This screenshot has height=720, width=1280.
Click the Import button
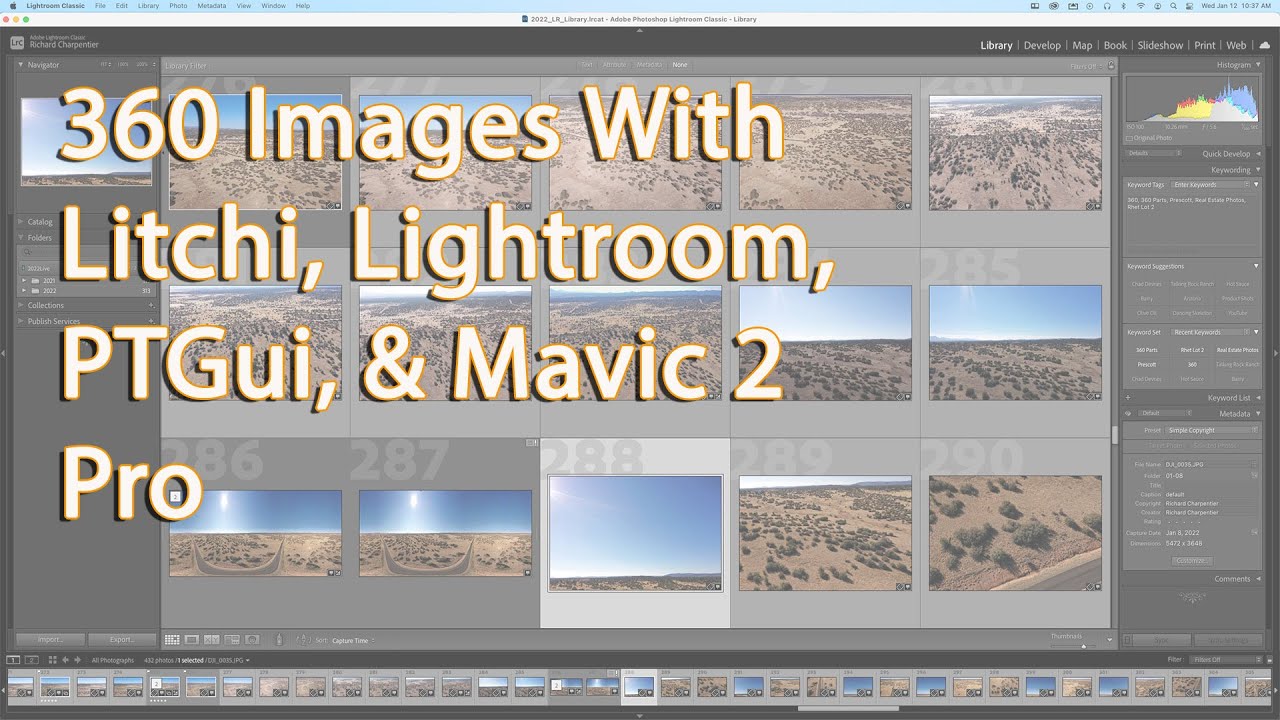coord(50,640)
